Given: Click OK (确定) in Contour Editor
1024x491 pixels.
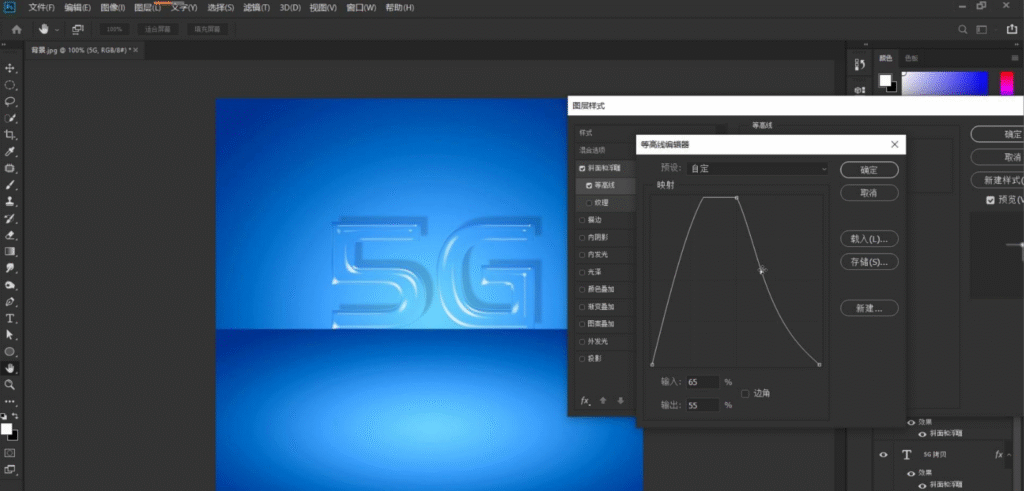Looking at the screenshot, I should pos(869,170).
